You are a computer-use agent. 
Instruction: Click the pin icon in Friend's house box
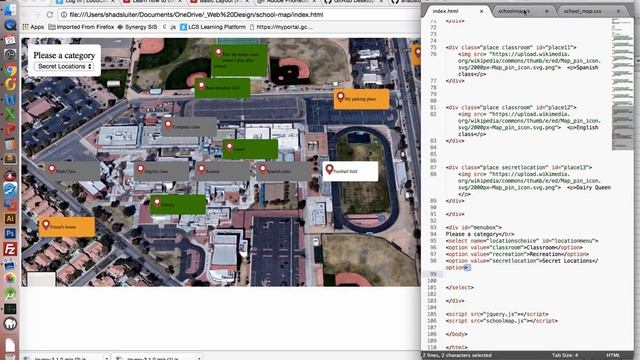pos(46,224)
